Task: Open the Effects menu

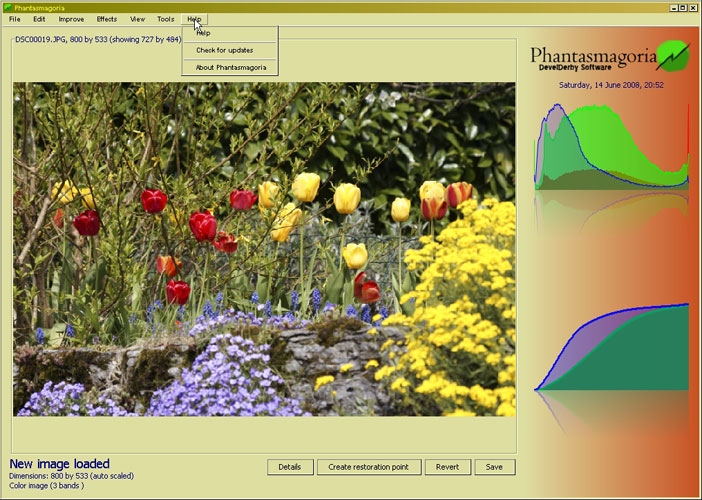Action: (x=107, y=19)
